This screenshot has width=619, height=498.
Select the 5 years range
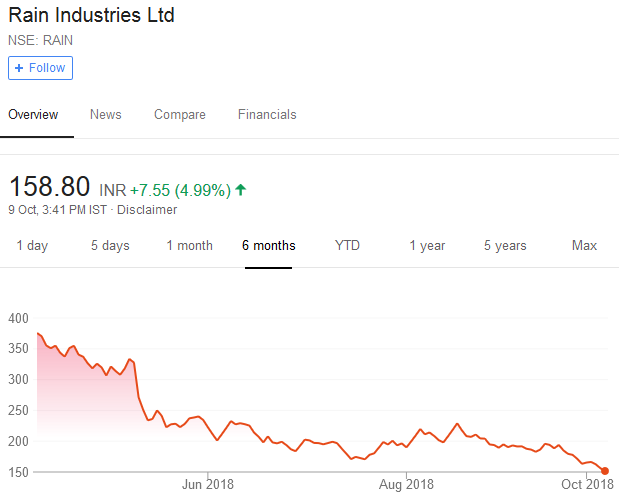pos(505,246)
